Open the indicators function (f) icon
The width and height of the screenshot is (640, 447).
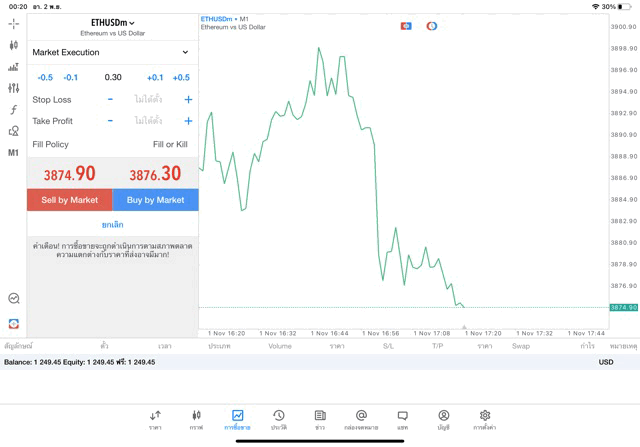coord(13,109)
